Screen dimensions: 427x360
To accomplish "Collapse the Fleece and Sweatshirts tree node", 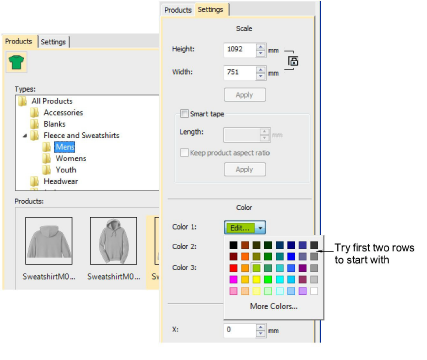I will [25, 136].
